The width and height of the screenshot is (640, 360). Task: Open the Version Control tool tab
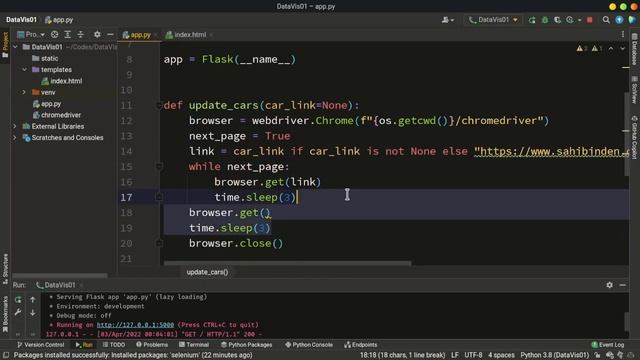[40, 345]
